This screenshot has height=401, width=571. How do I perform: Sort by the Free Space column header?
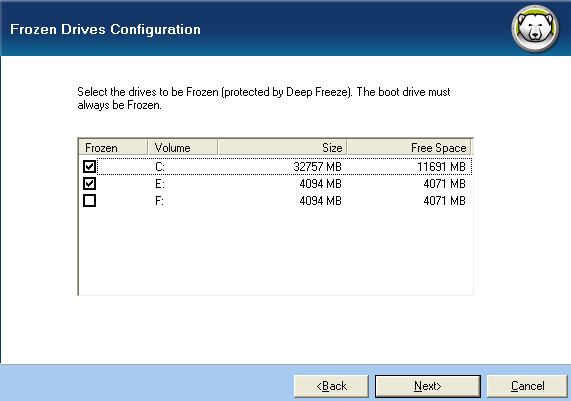coord(409,148)
